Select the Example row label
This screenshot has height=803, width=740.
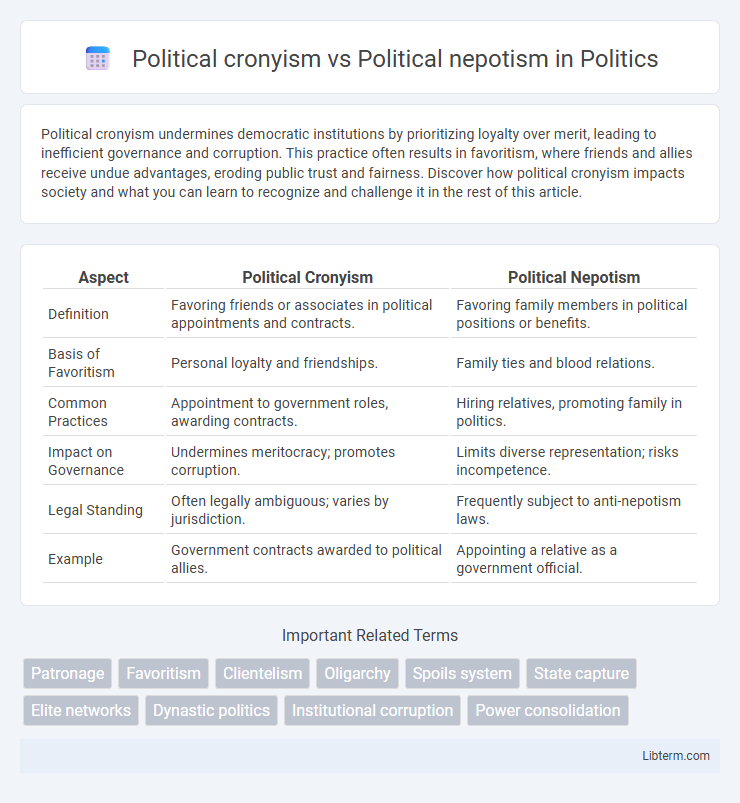point(75,559)
